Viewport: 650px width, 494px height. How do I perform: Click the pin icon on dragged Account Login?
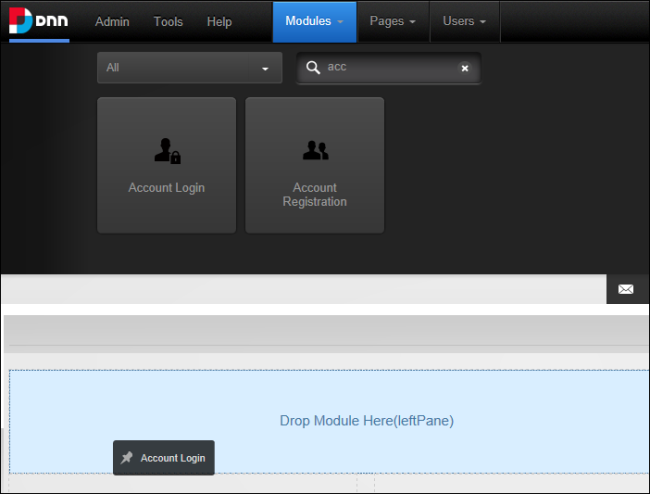click(x=126, y=458)
